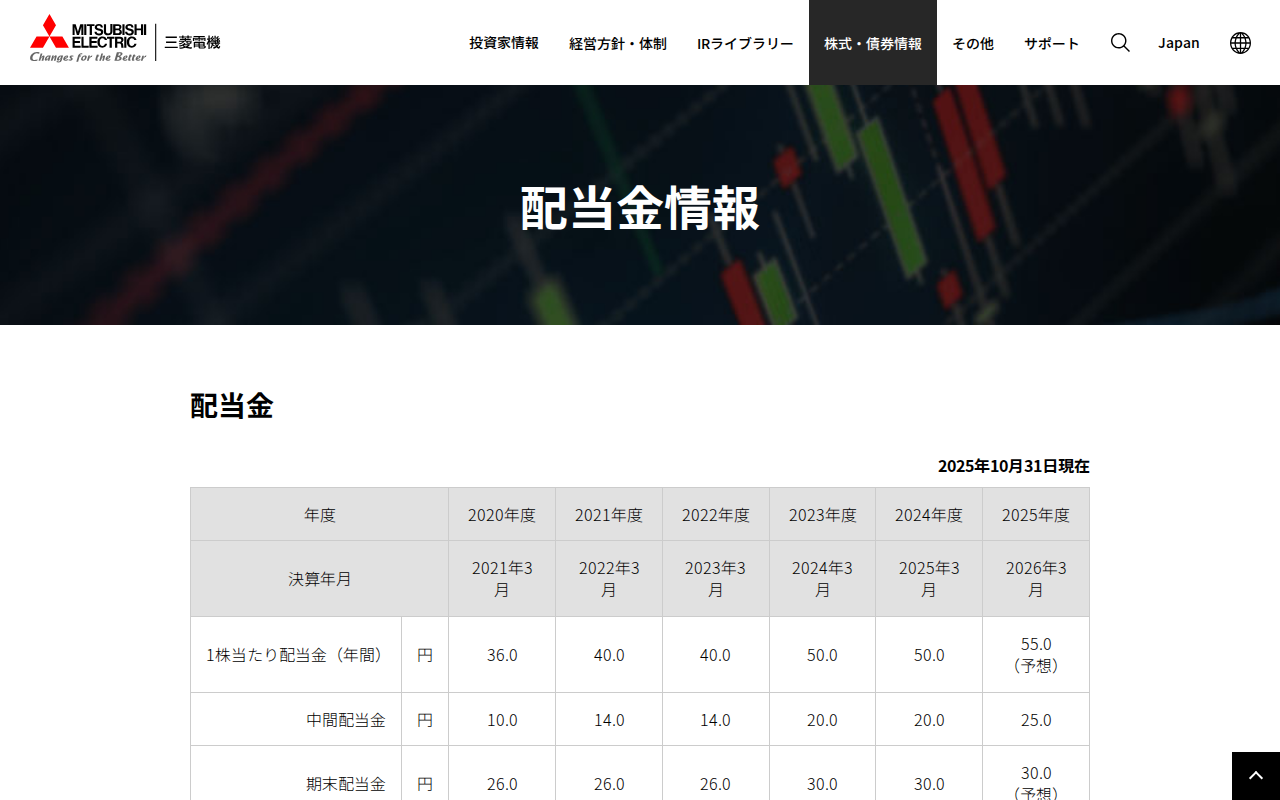
Task: Select the 中間配当金 row label
Action: (x=346, y=719)
